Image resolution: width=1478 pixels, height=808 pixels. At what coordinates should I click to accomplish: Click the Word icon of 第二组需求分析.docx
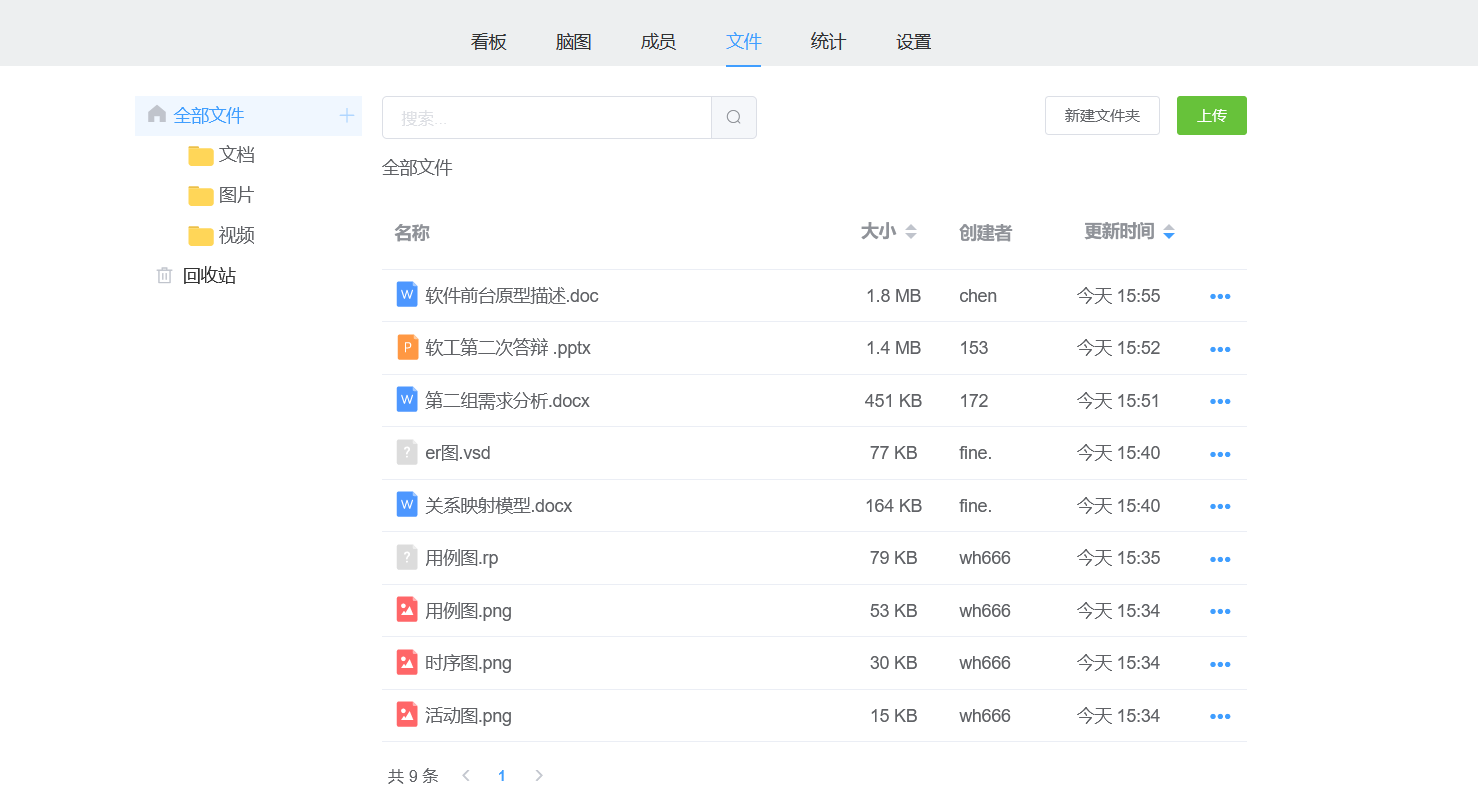click(x=407, y=400)
